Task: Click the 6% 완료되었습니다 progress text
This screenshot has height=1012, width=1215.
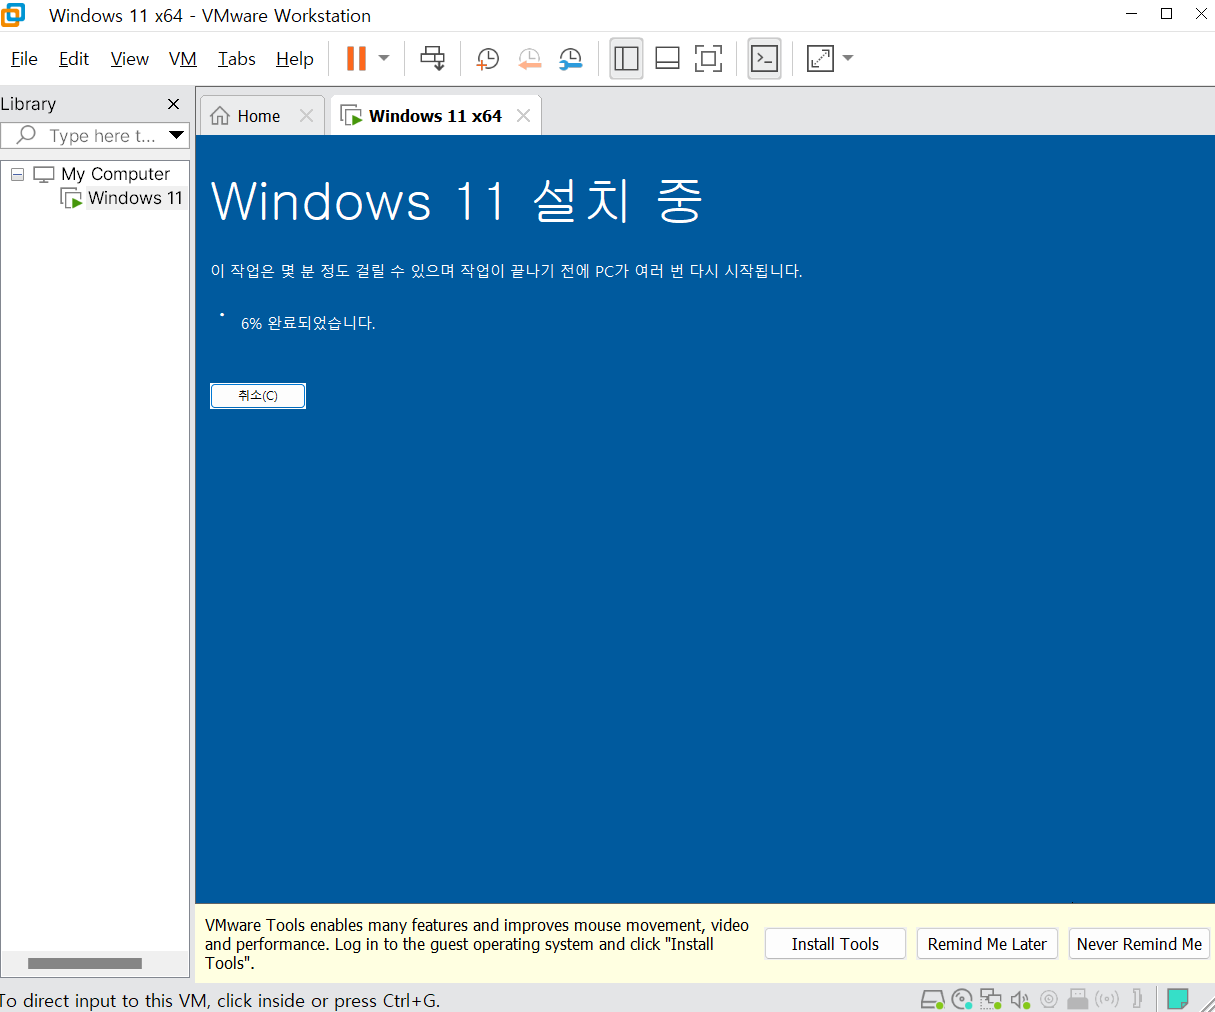Action: [308, 323]
